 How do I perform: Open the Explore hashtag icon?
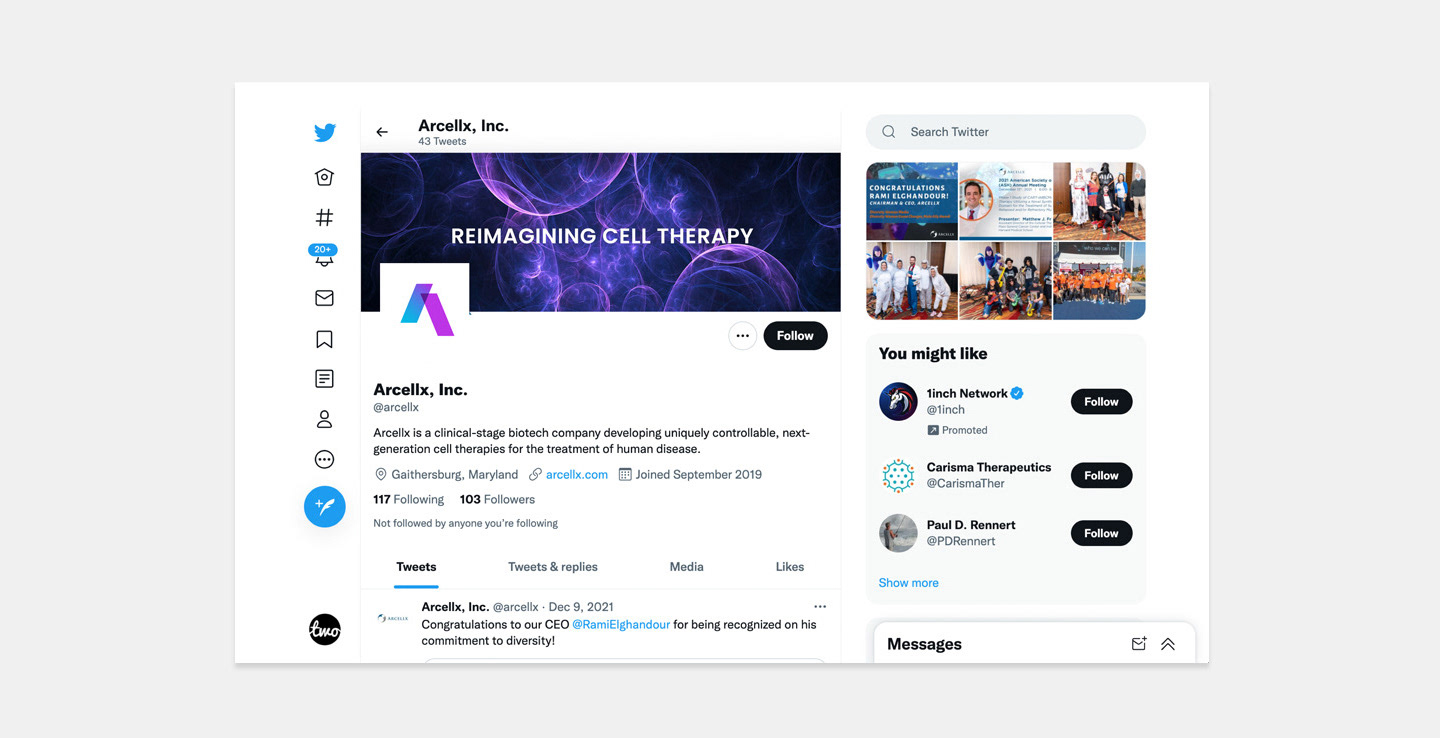tap(324, 217)
